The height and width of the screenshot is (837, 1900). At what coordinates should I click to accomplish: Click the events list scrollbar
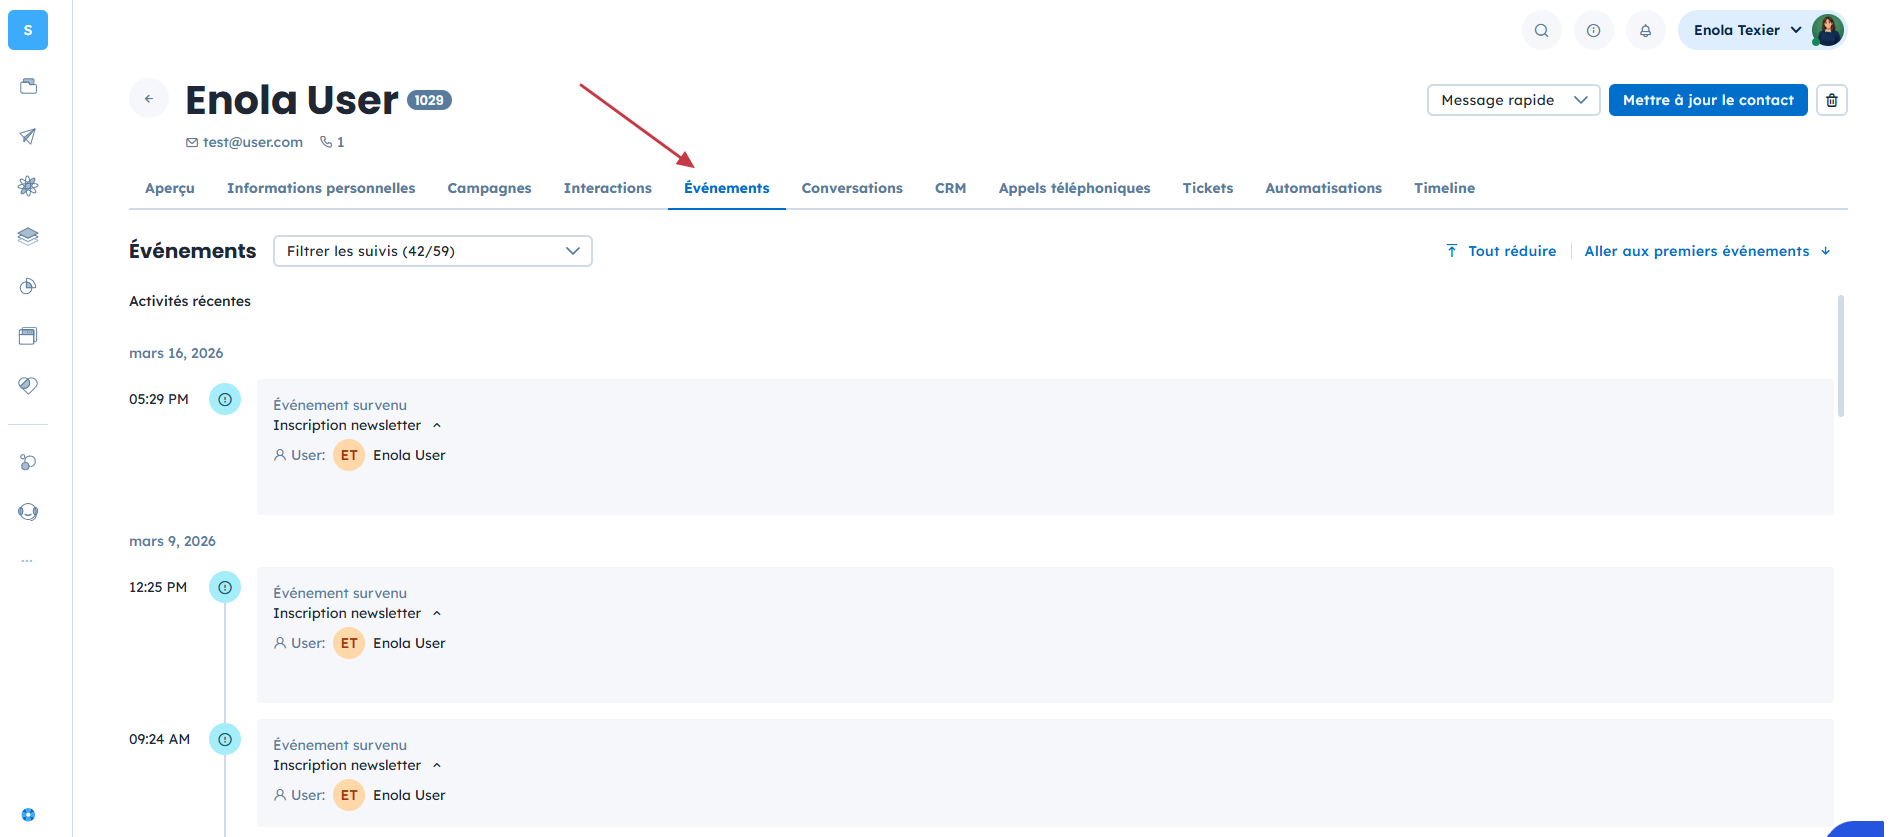tap(1841, 356)
